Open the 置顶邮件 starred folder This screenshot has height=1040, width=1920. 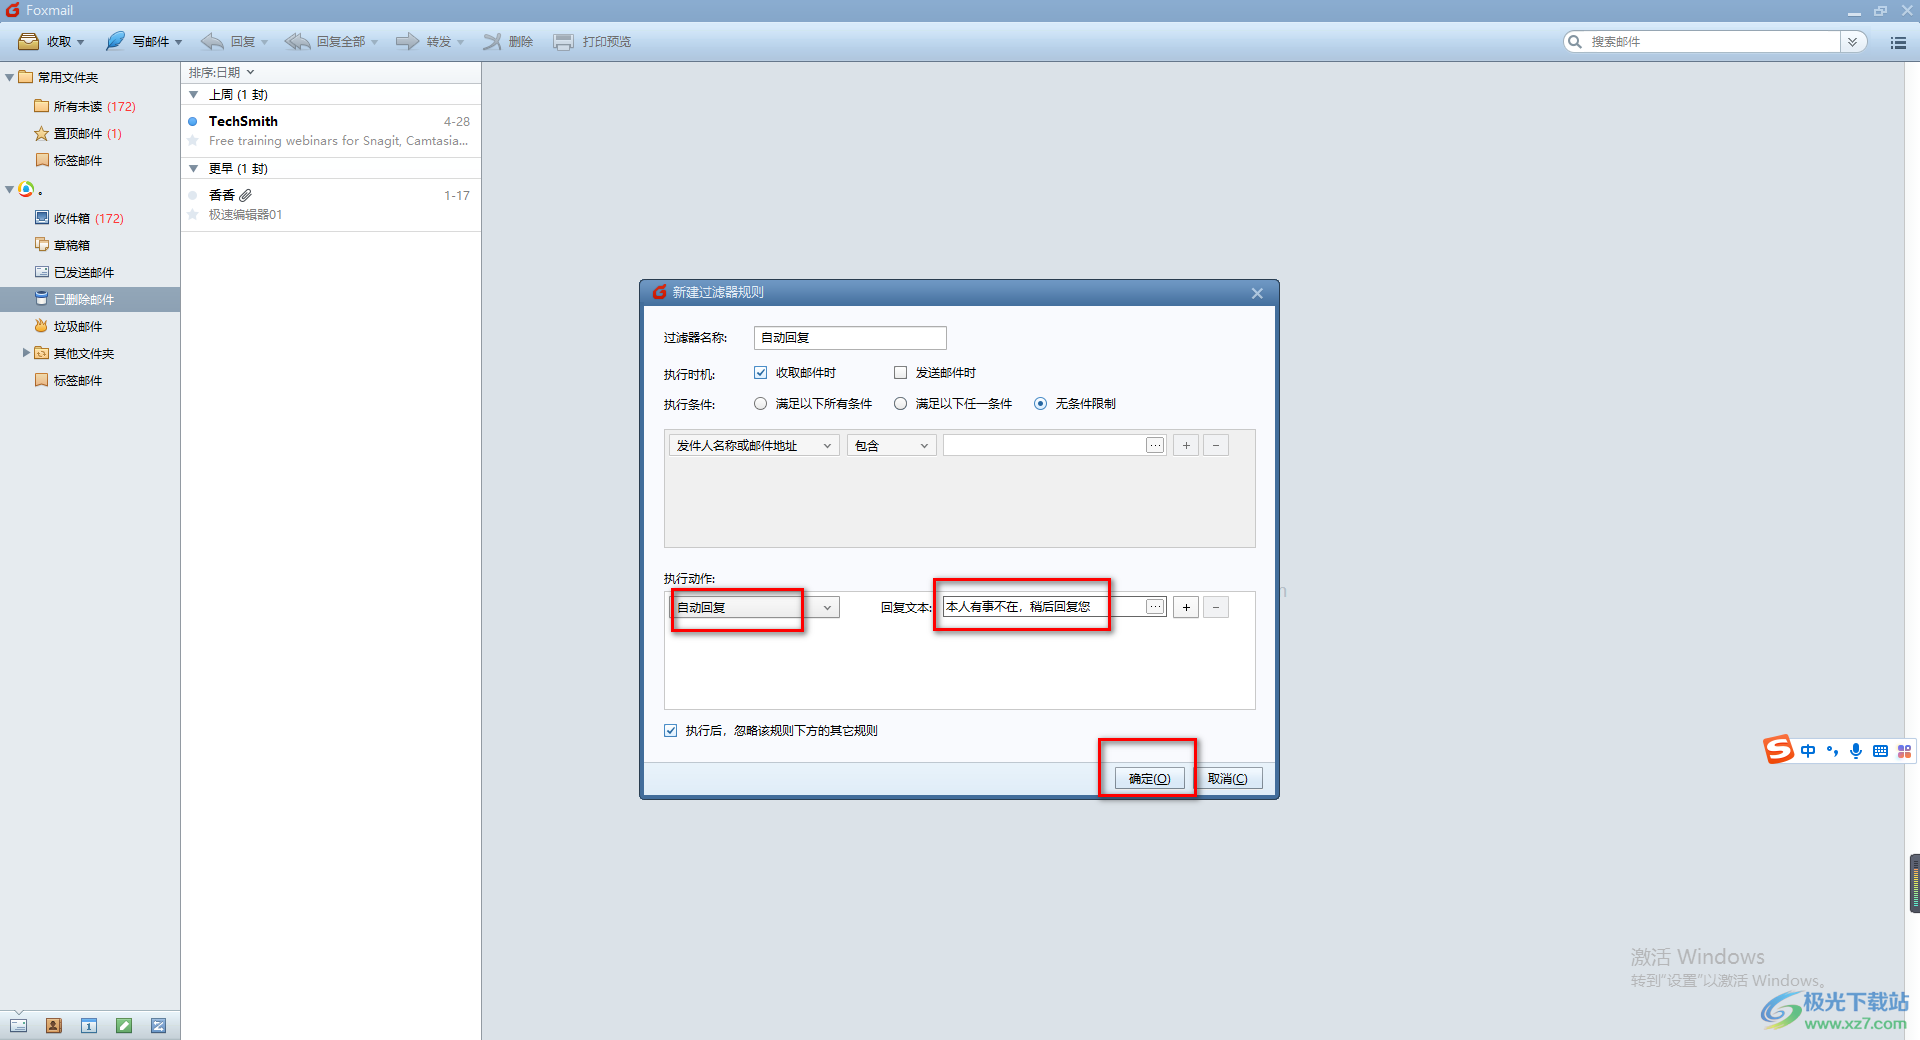pos(78,133)
